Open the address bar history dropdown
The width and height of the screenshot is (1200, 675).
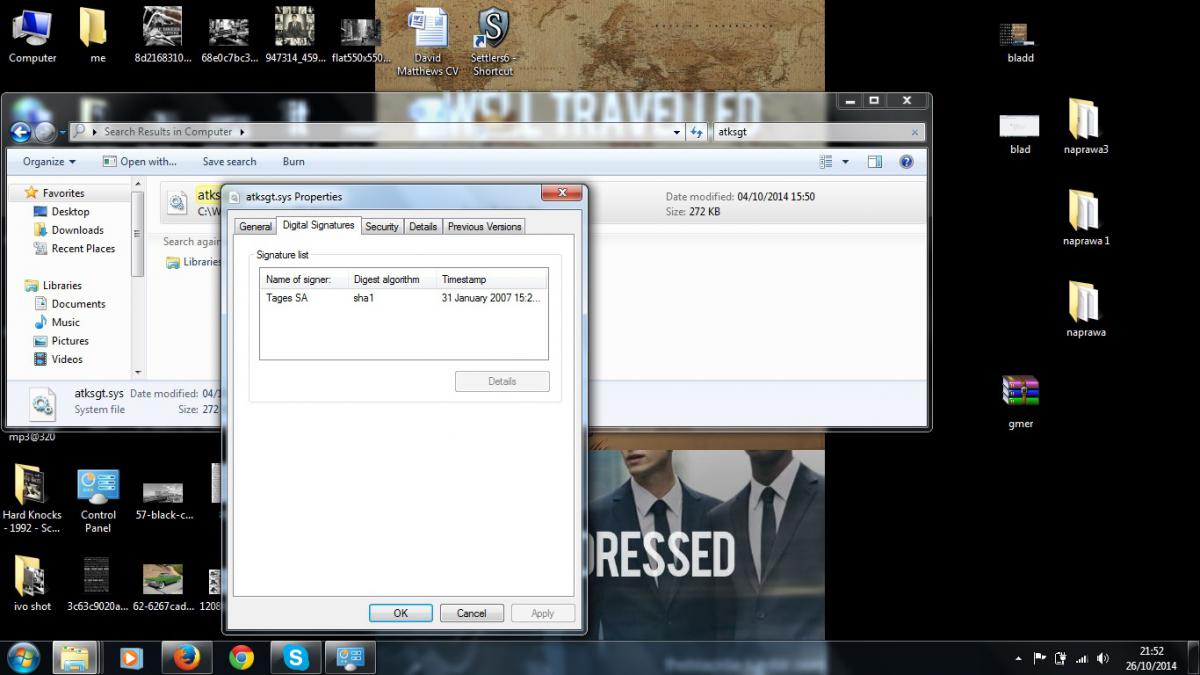[678, 132]
